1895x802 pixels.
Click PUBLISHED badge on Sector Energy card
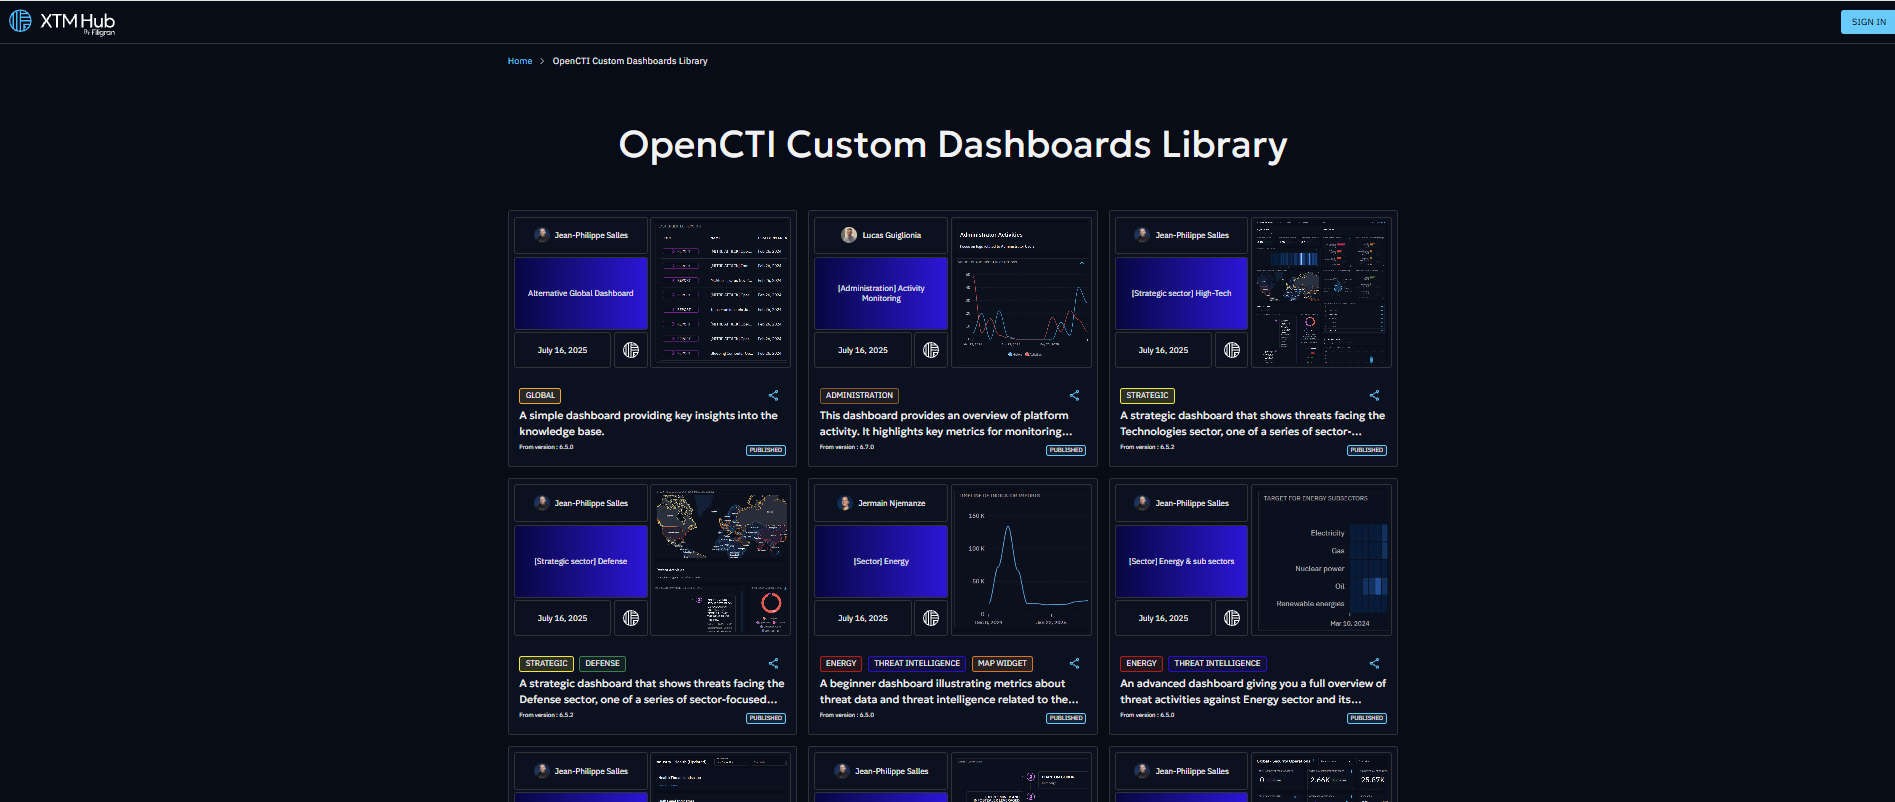(1066, 718)
